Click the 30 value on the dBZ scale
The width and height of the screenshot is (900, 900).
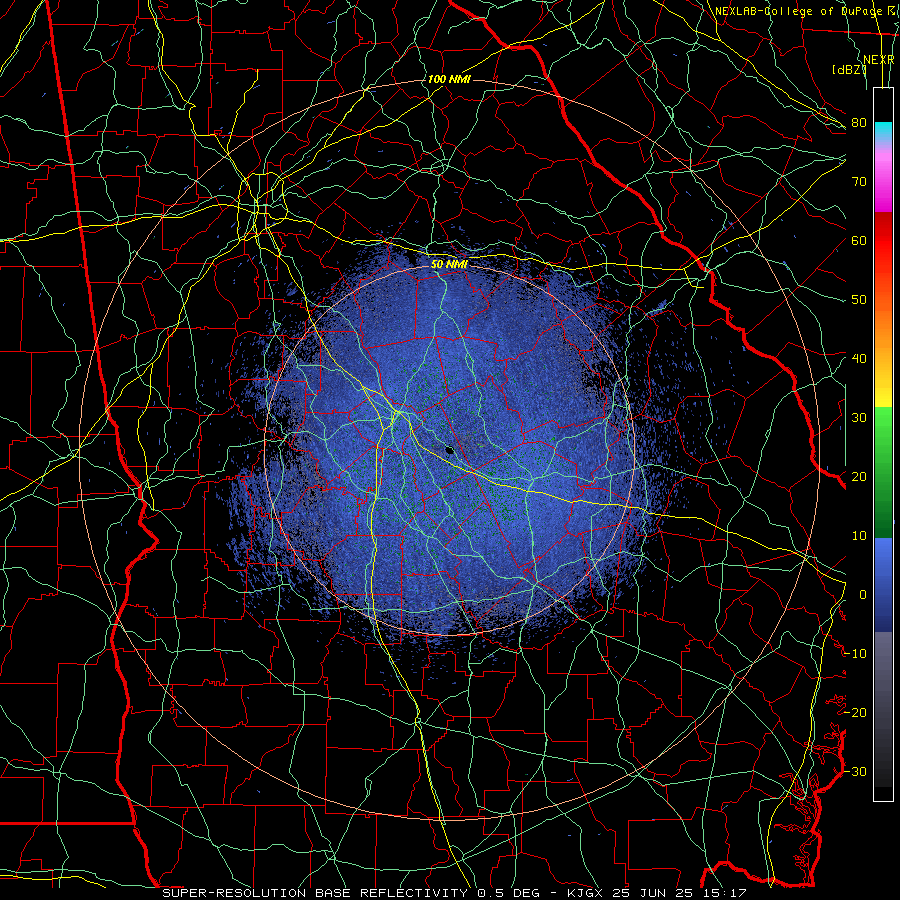click(859, 418)
